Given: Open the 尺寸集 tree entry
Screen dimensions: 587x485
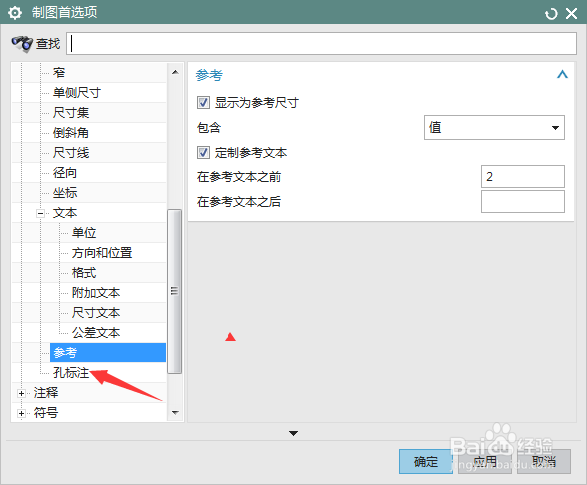Looking at the screenshot, I should click(x=71, y=113).
